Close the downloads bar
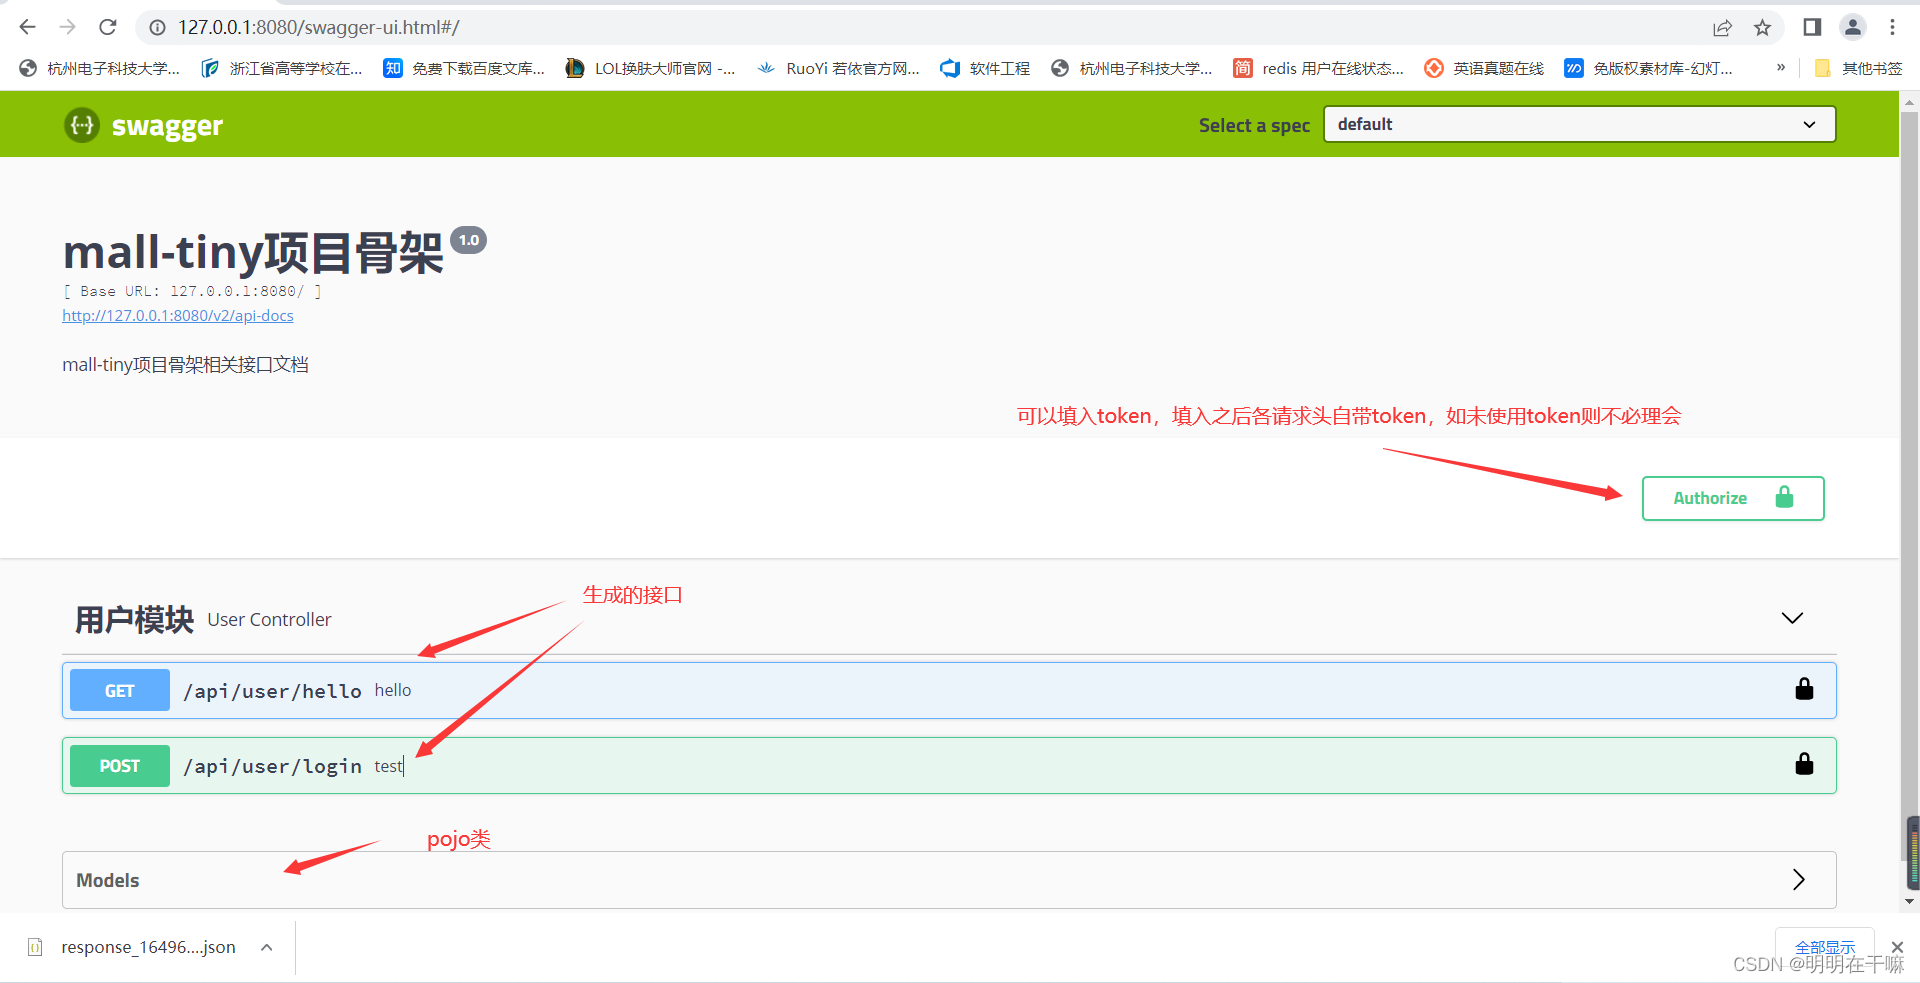1920x983 pixels. pos(1897,947)
